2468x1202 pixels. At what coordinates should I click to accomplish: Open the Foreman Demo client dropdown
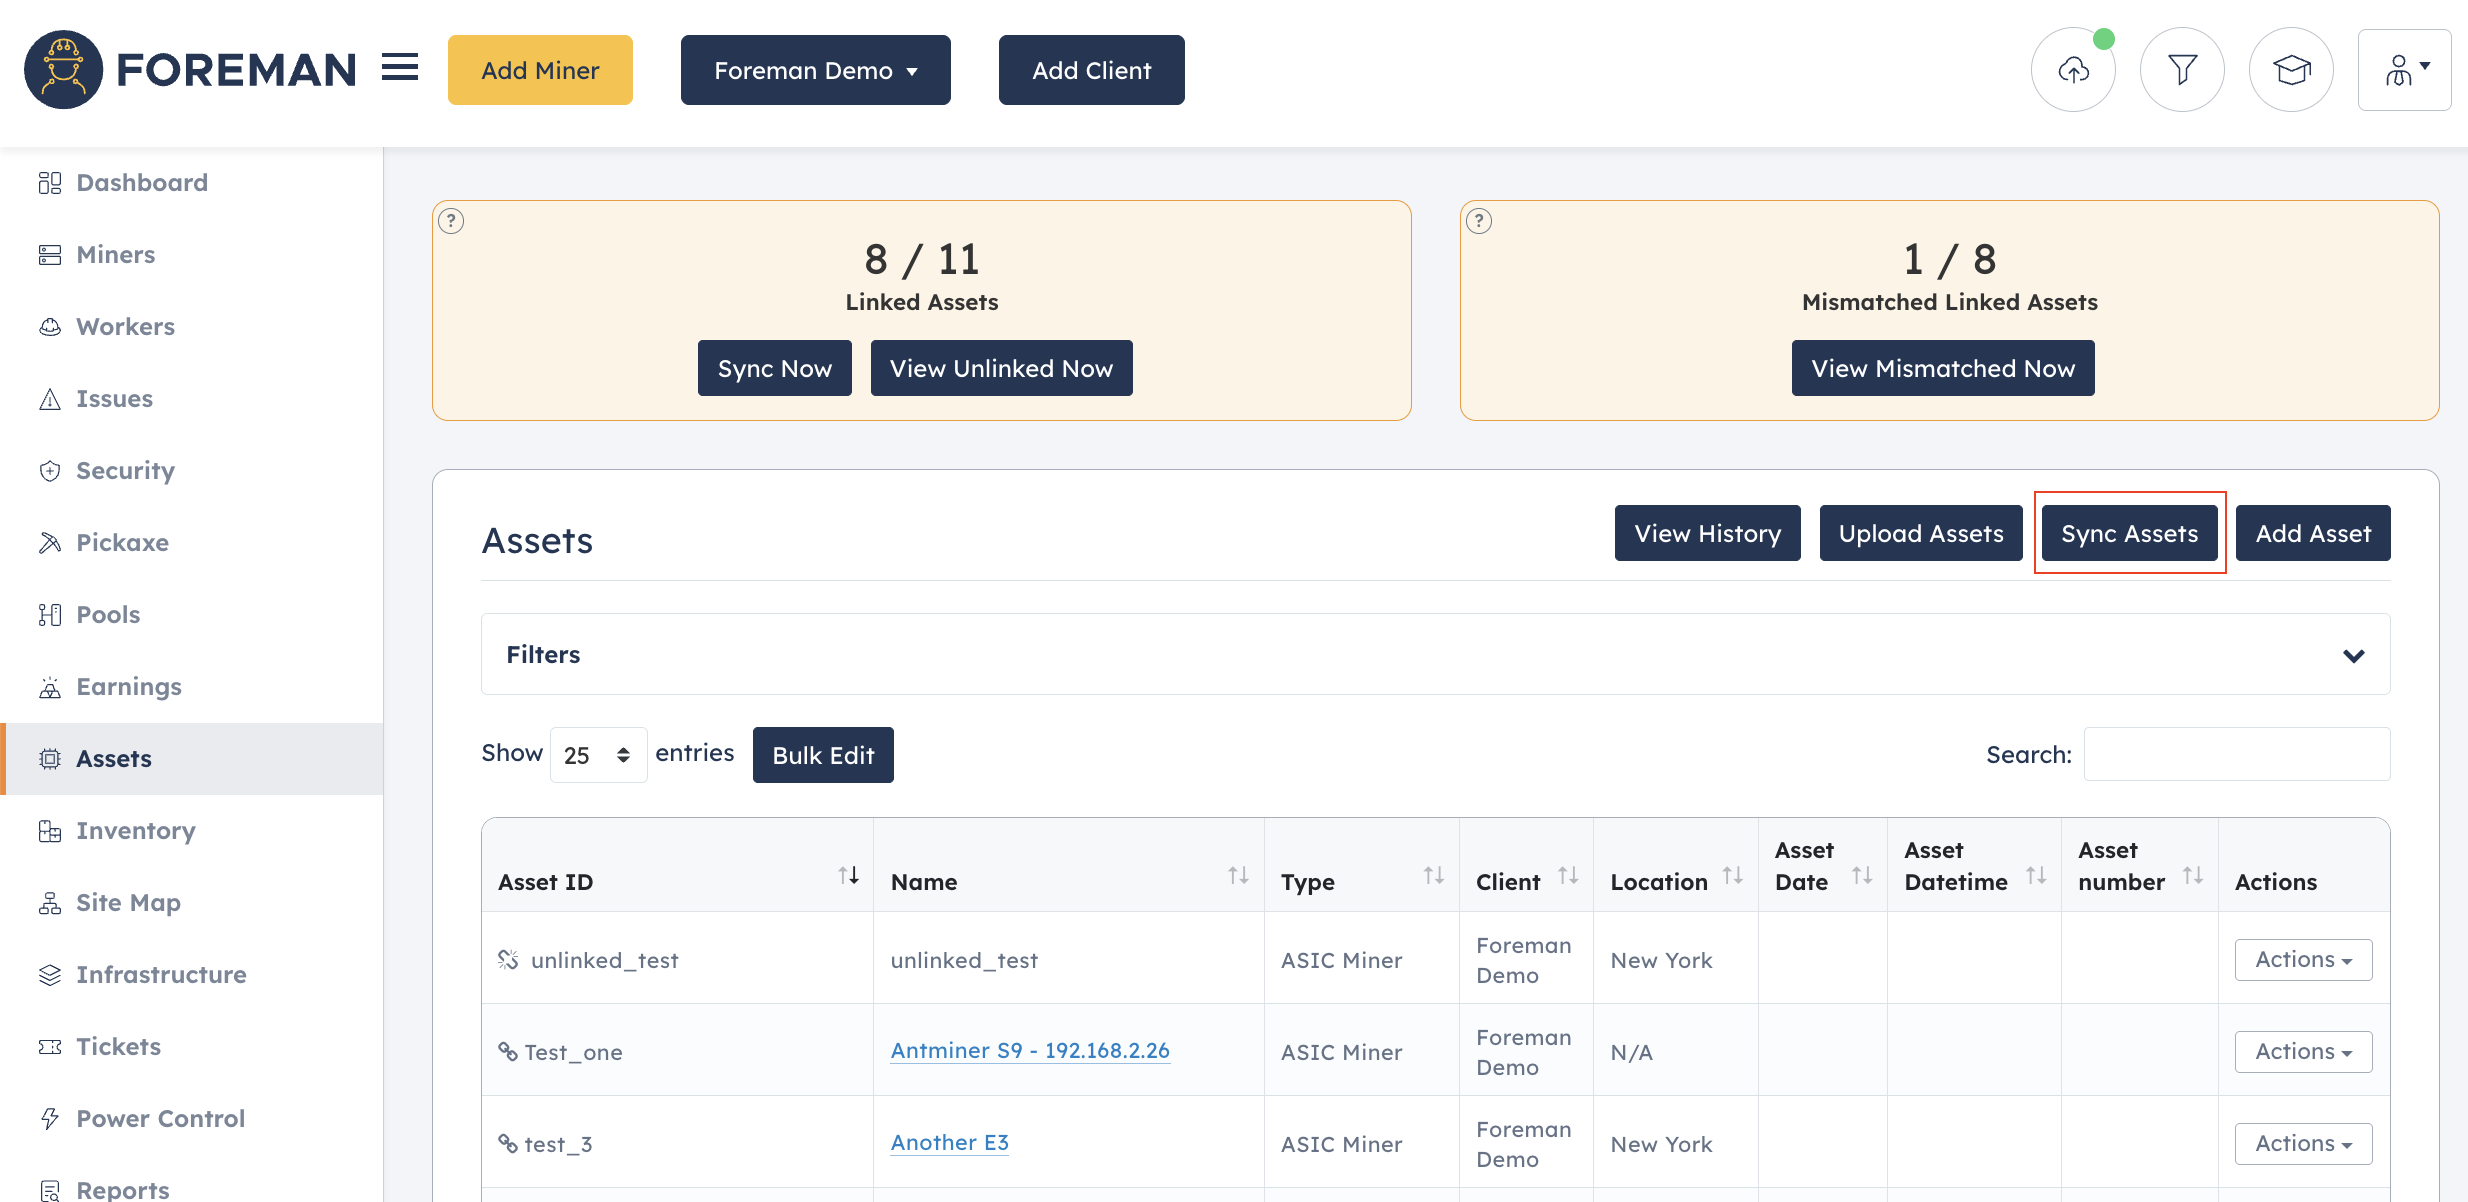(815, 70)
